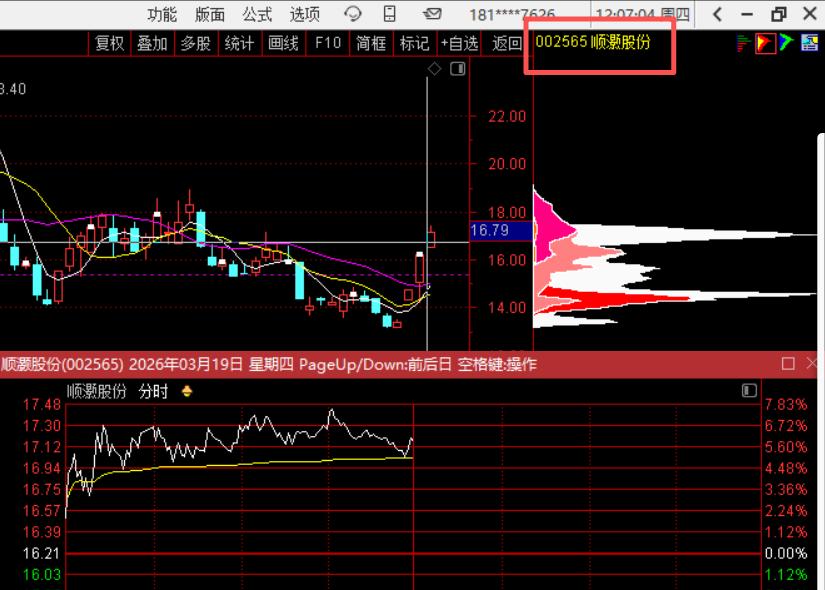Click the diamond icon above K-line chart
Screen dimensions: 825x590
(434, 68)
